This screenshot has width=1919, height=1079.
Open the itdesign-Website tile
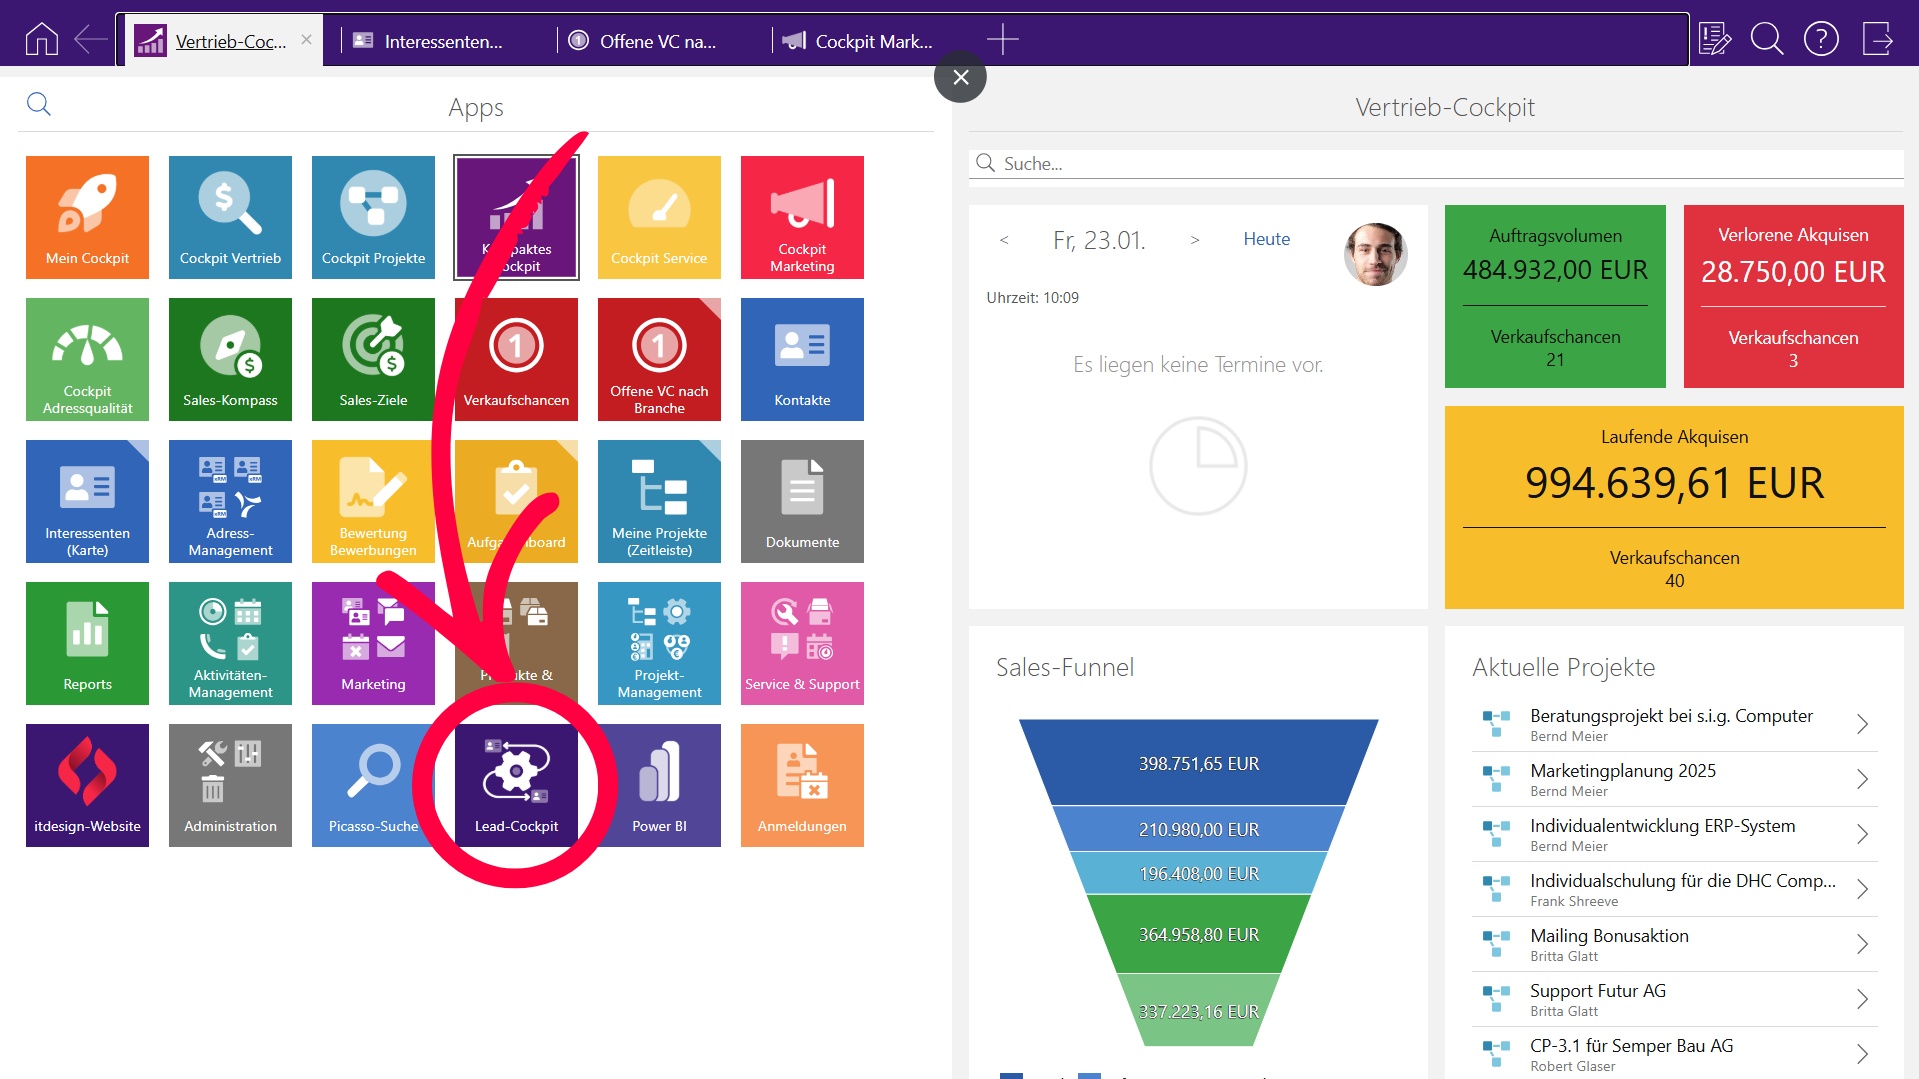coord(87,785)
